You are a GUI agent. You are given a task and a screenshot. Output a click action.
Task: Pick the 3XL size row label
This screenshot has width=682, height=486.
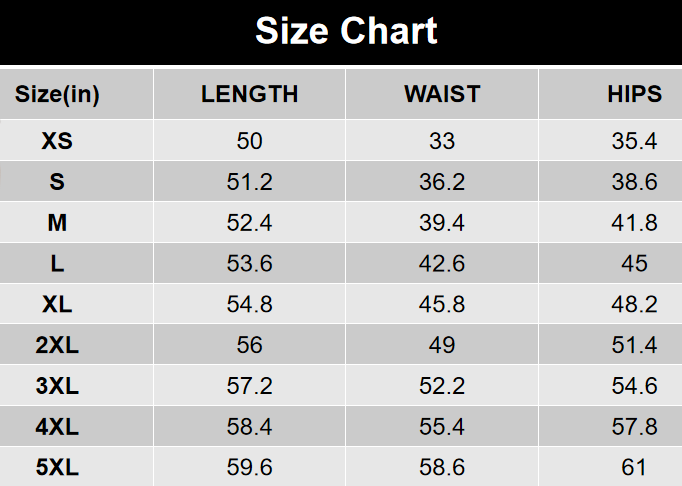click(x=57, y=386)
